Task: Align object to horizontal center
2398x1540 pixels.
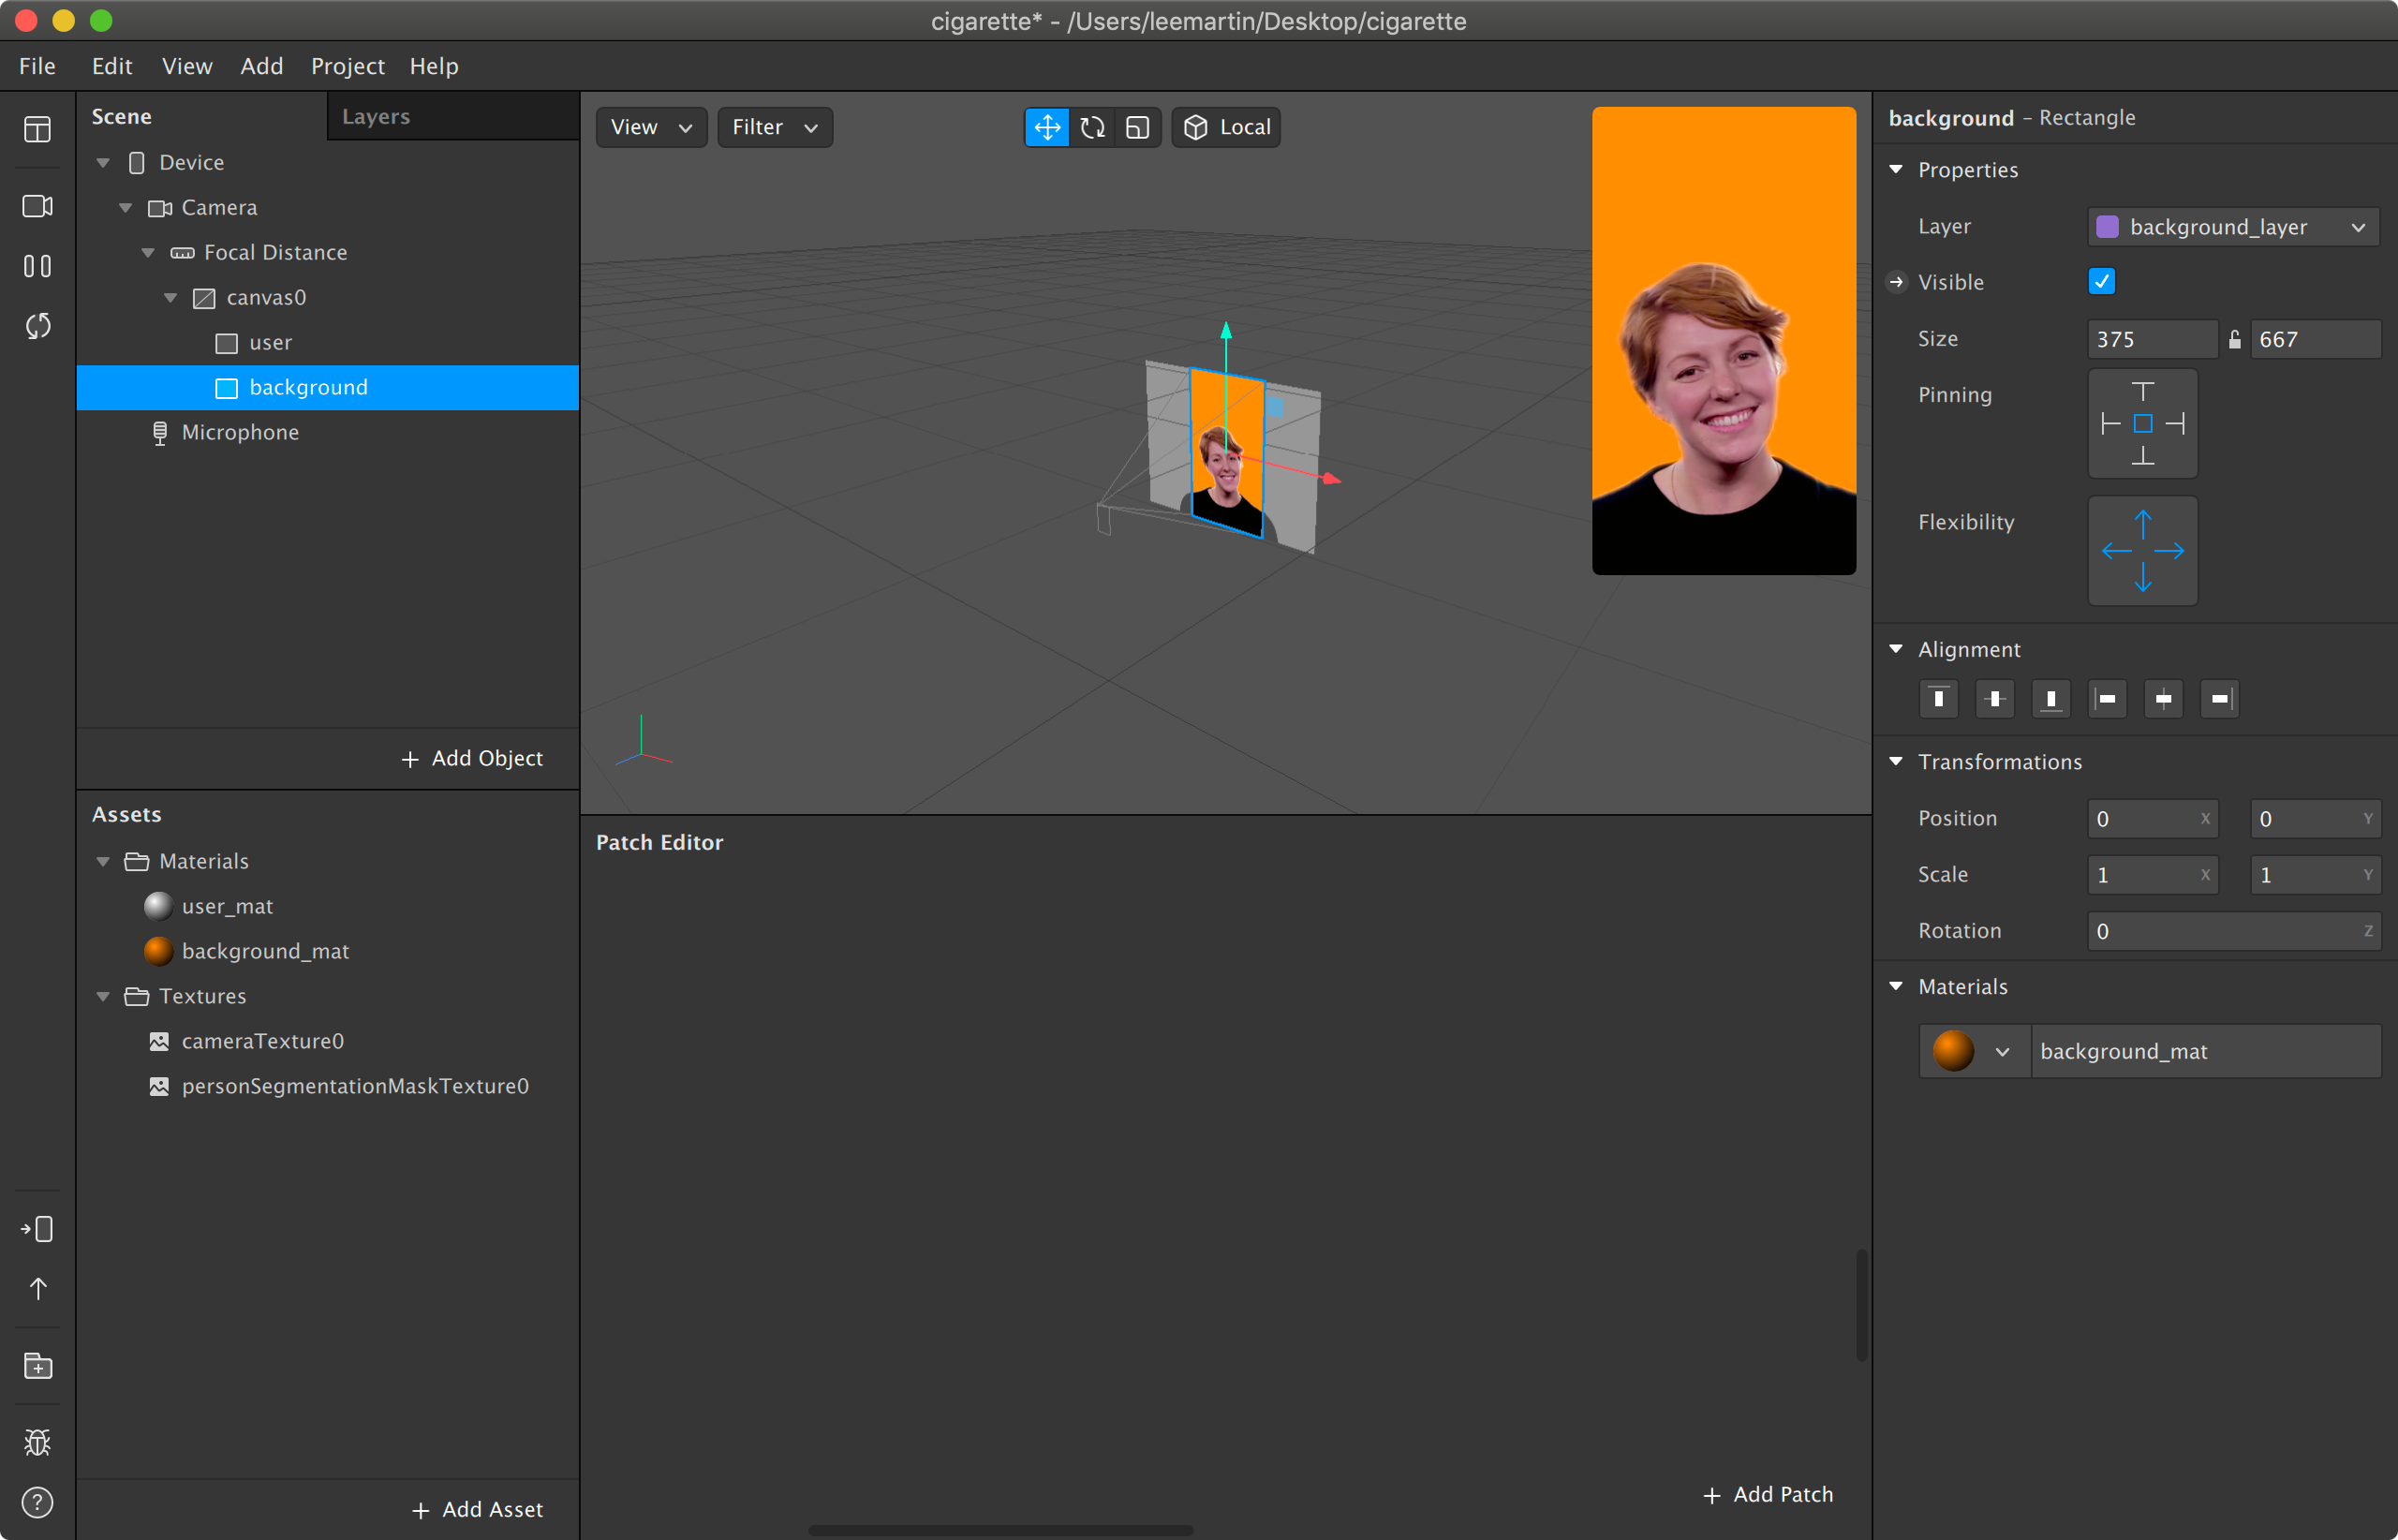Action: tap(2163, 699)
